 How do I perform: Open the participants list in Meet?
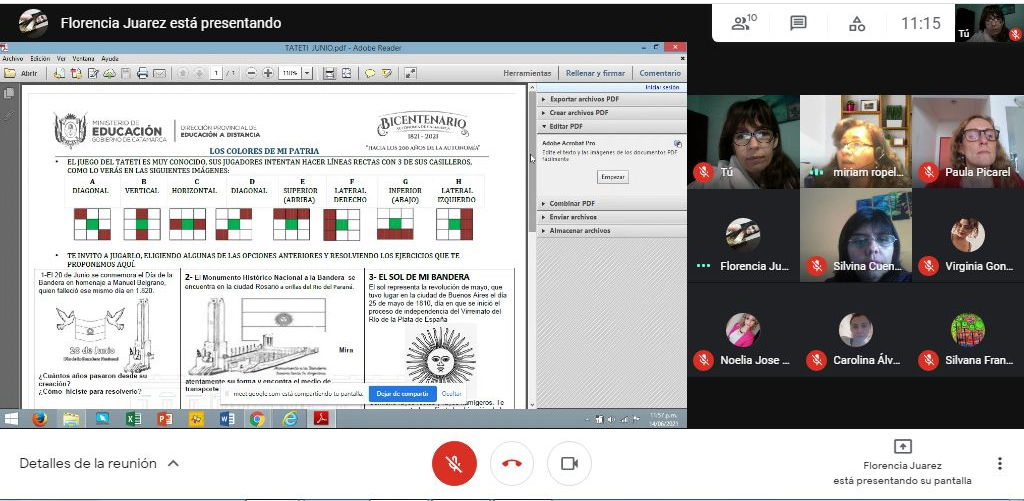[743, 24]
